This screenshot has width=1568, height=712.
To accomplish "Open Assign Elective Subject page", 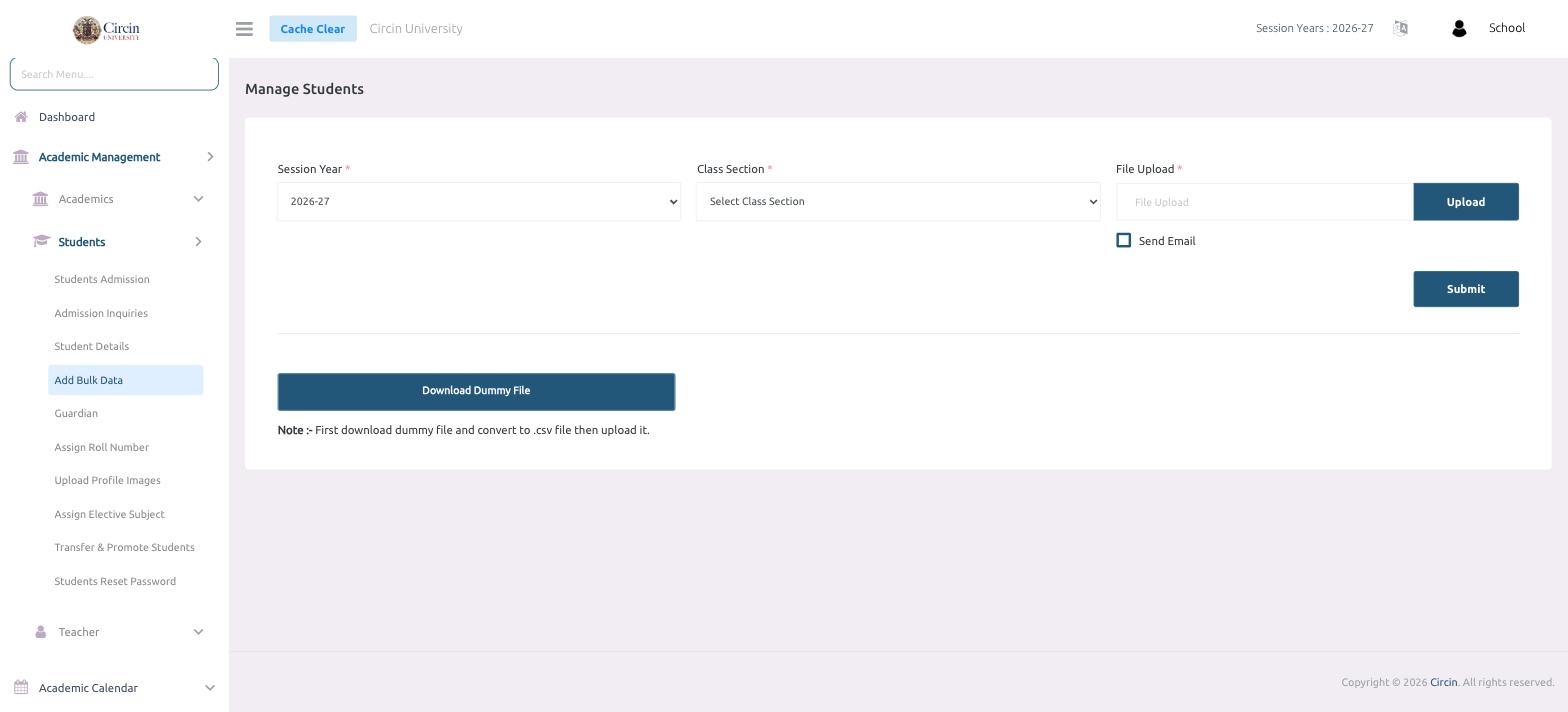I will (110, 514).
